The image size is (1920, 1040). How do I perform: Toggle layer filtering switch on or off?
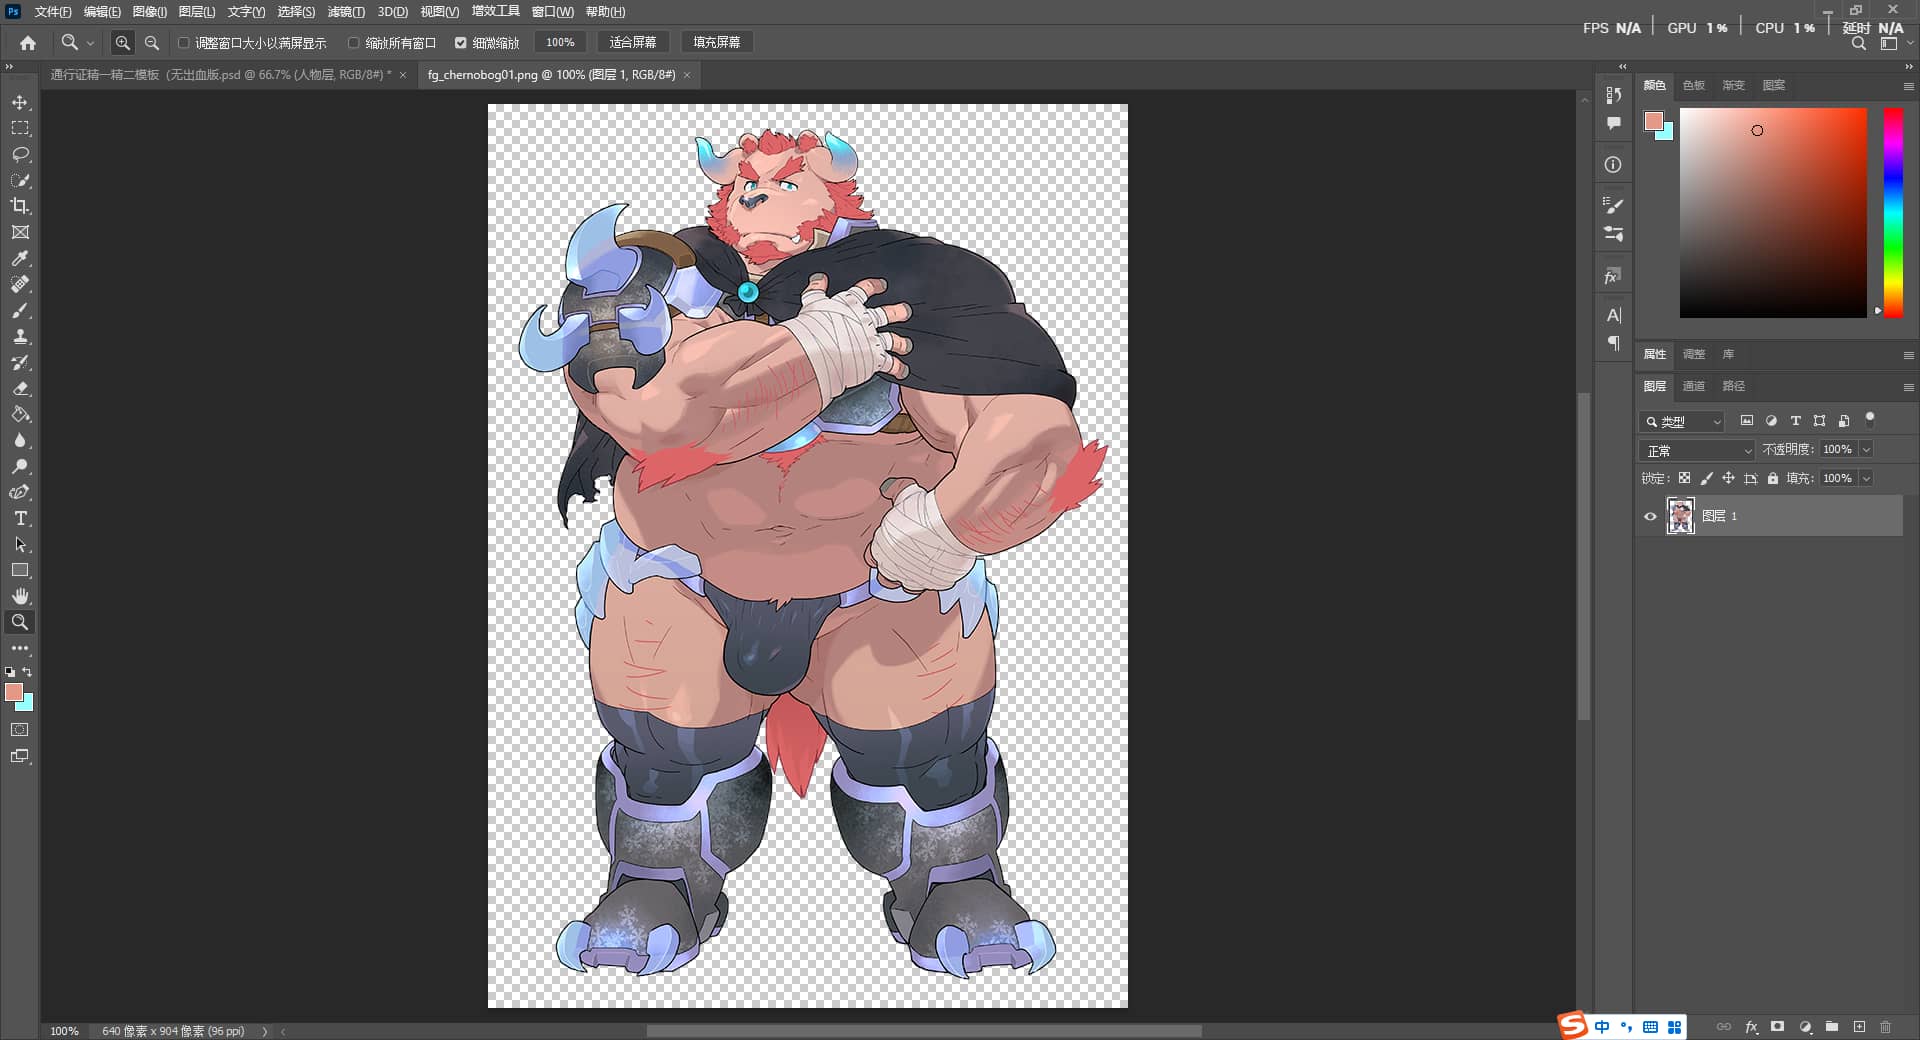coord(1870,419)
